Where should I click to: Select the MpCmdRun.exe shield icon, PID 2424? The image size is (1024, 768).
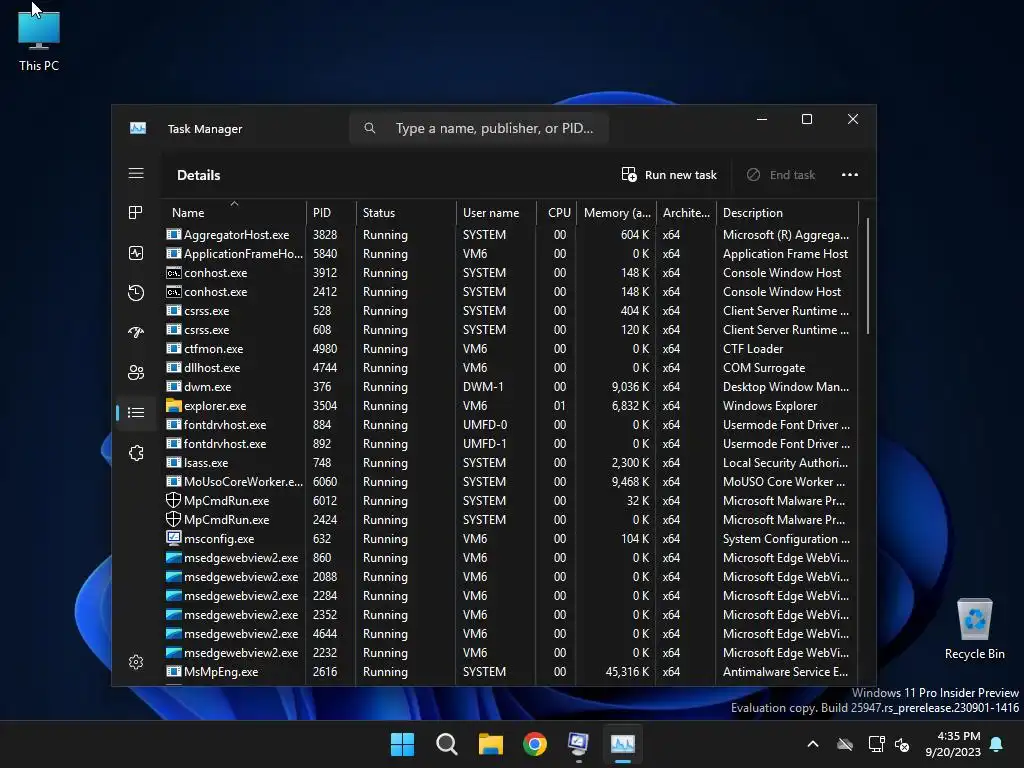point(173,519)
